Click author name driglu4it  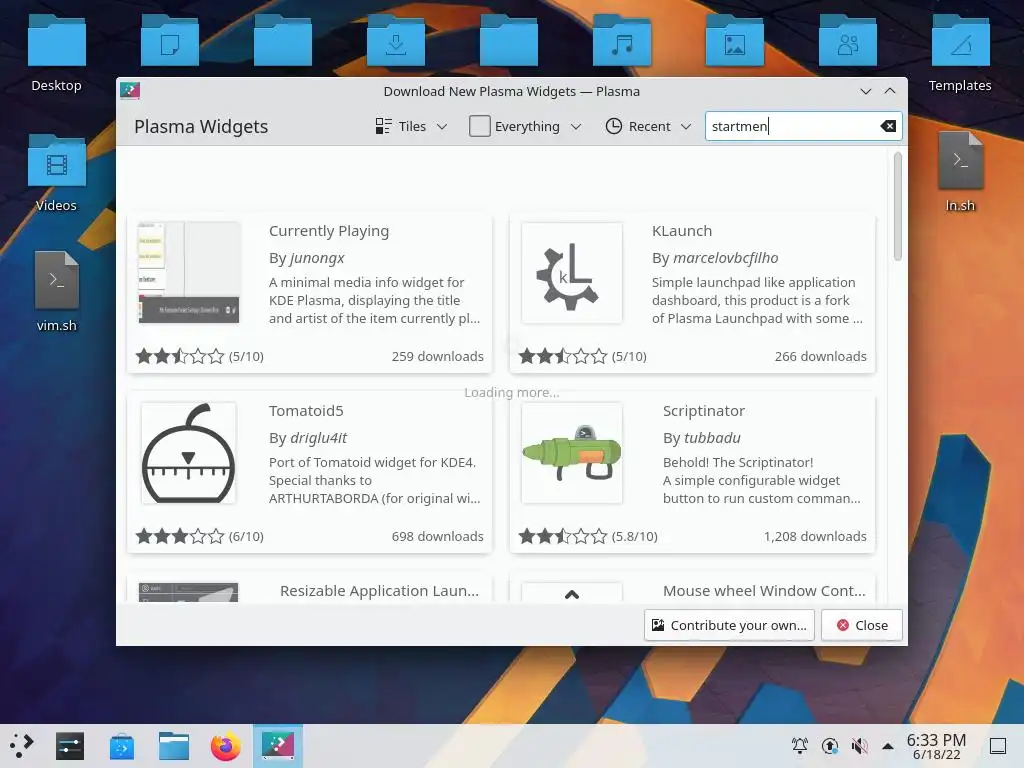(319, 438)
